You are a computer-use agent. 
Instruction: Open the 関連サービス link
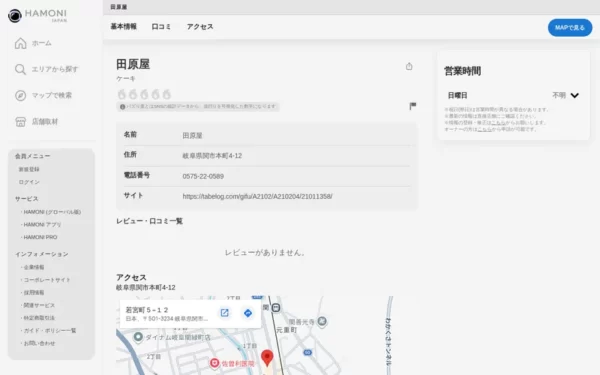tap(39, 305)
